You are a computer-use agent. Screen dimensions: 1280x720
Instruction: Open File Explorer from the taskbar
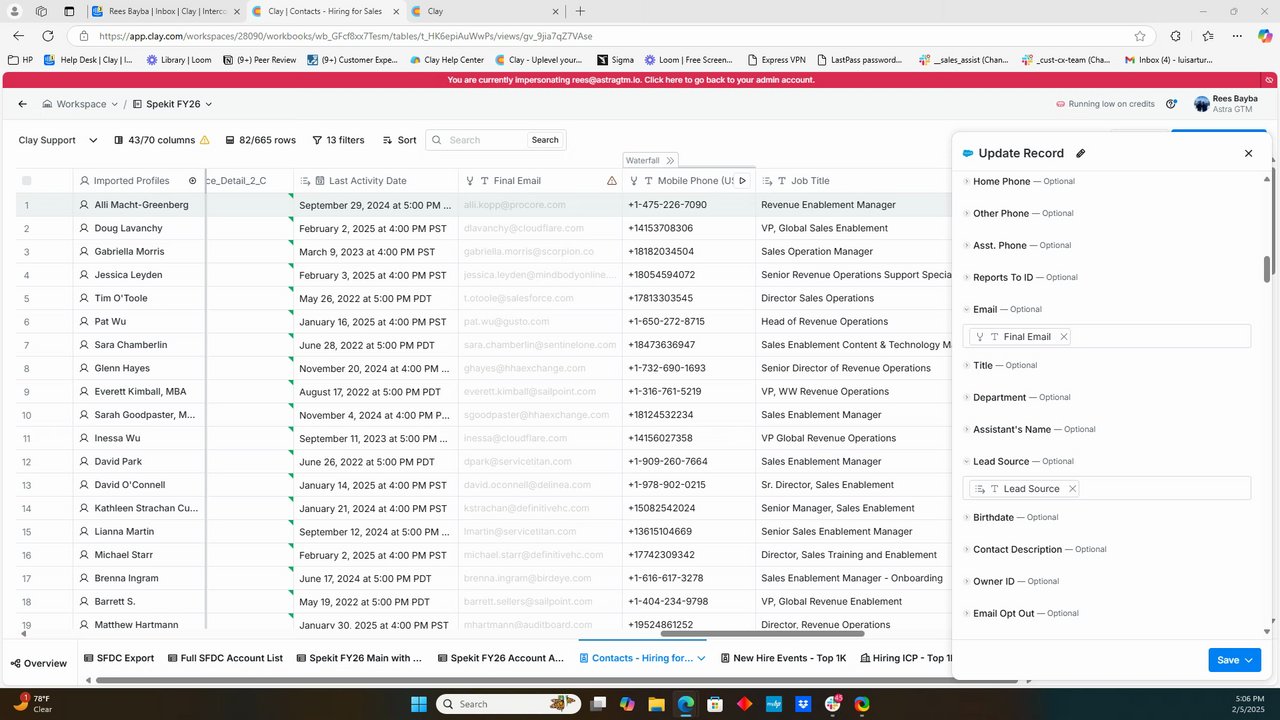coord(656,704)
